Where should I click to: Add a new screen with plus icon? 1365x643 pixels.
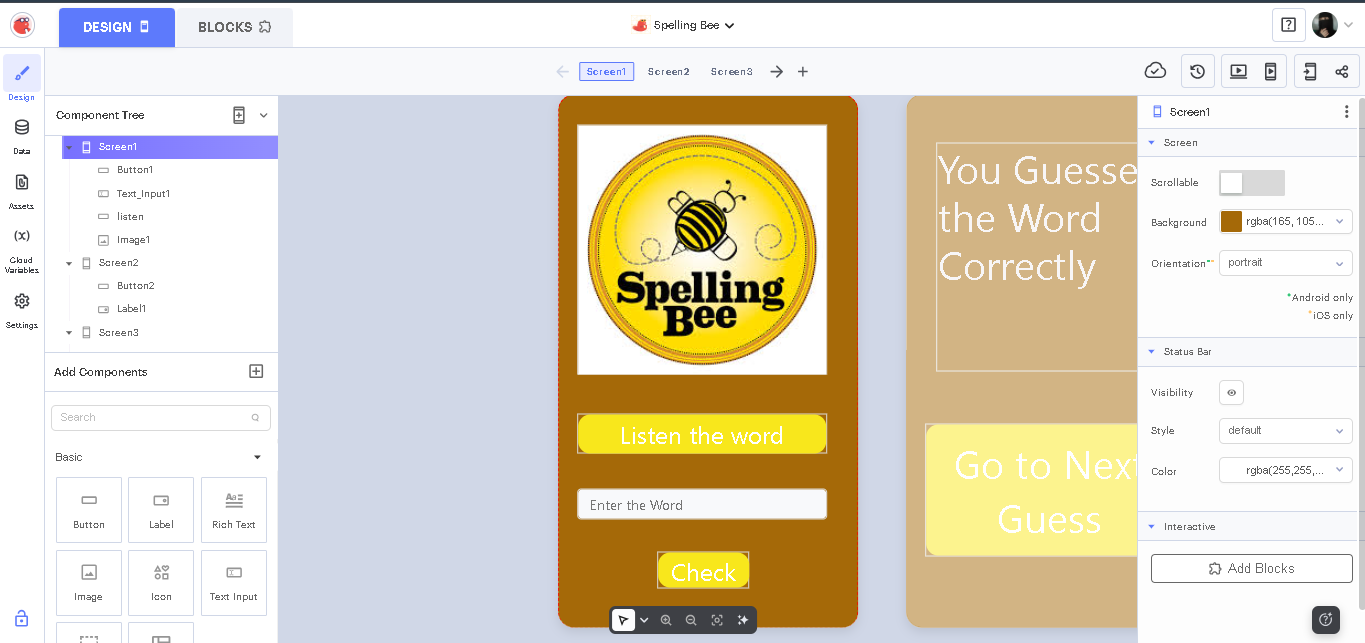click(802, 71)
